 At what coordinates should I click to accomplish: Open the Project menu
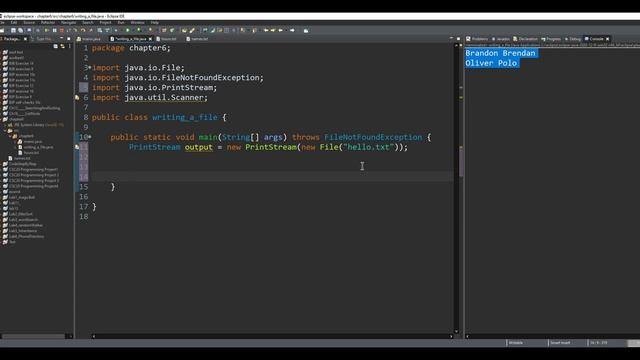[105, 22]
